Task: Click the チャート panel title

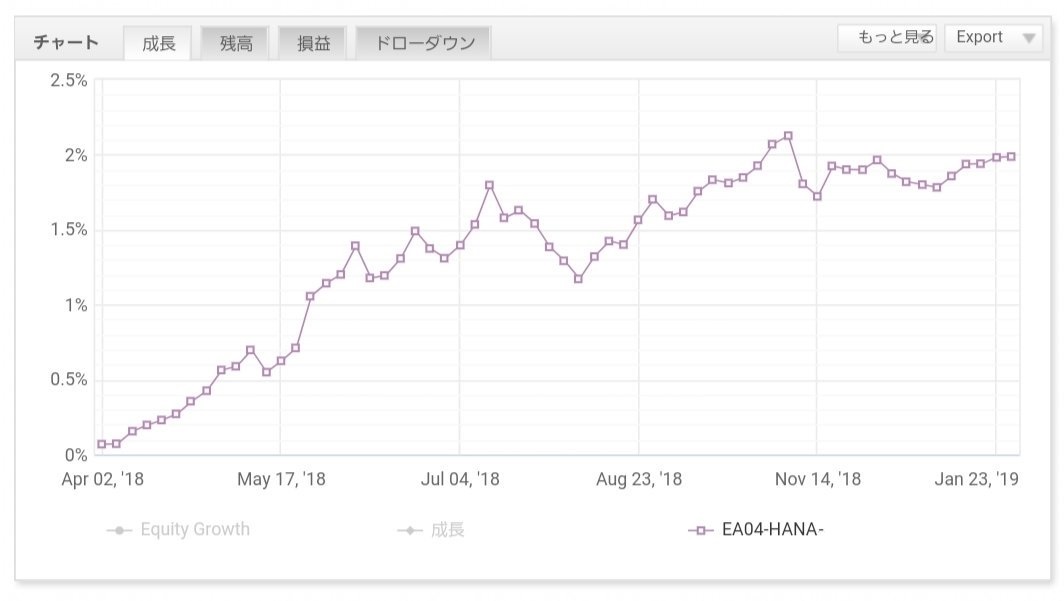Action: (66, 42)
